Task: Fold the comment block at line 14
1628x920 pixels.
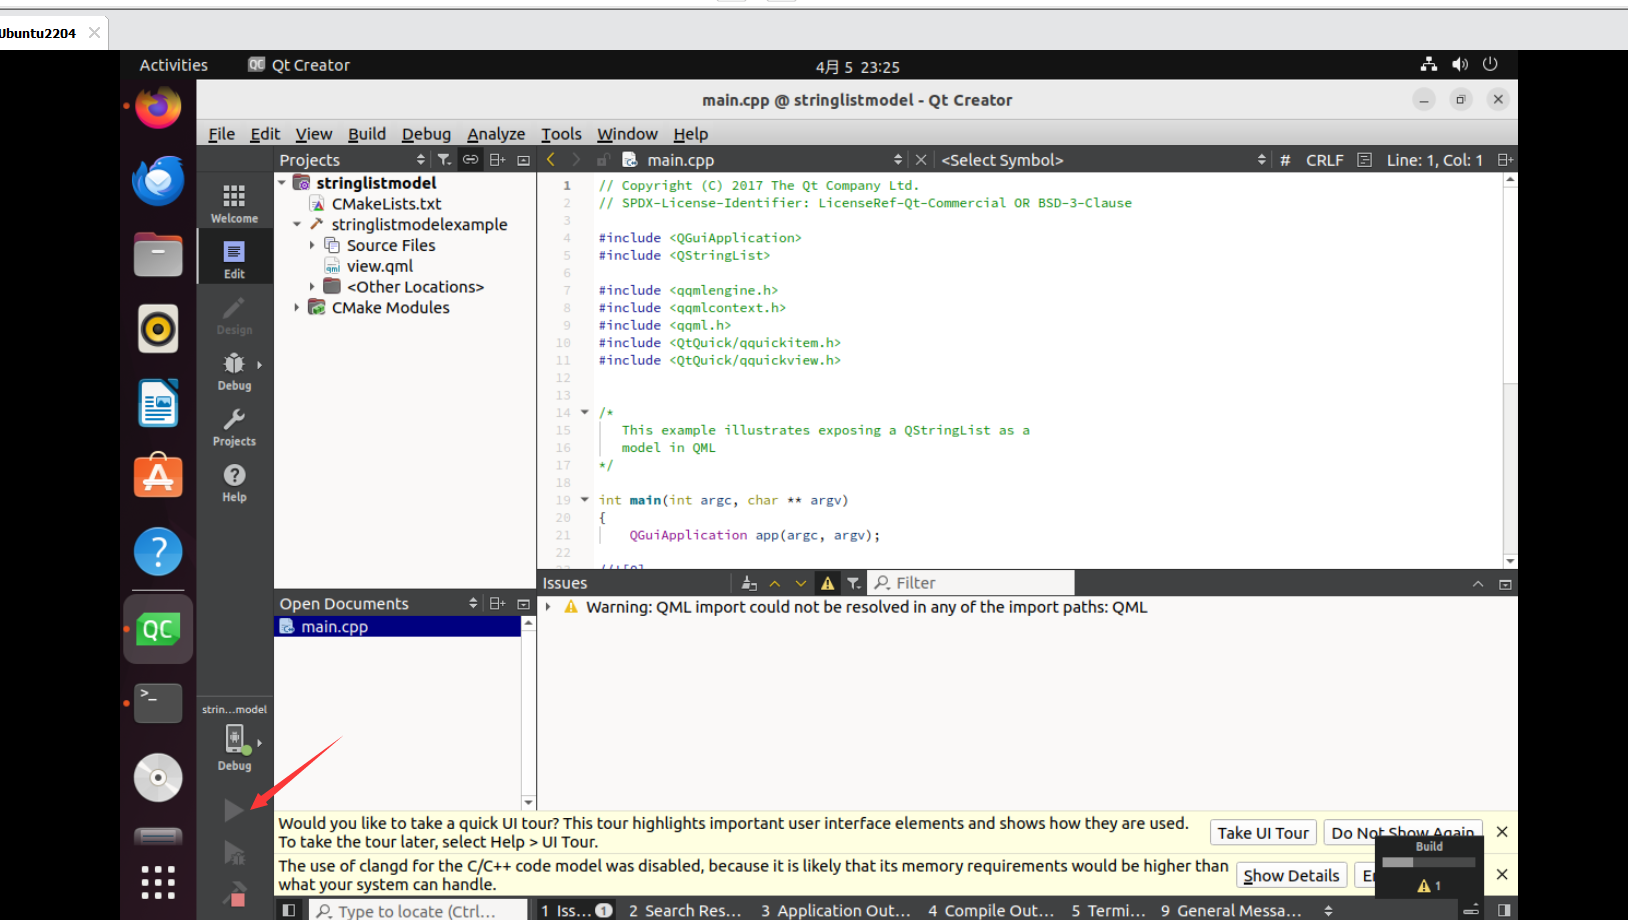Action: pyautogui.click(x=585, y=412)
